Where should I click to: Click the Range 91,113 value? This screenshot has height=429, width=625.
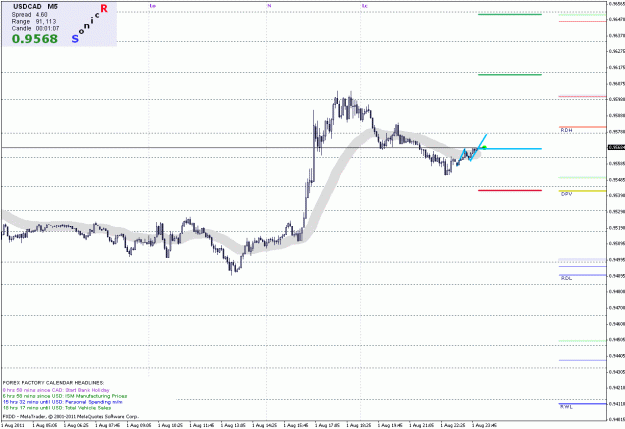(34, 22)
